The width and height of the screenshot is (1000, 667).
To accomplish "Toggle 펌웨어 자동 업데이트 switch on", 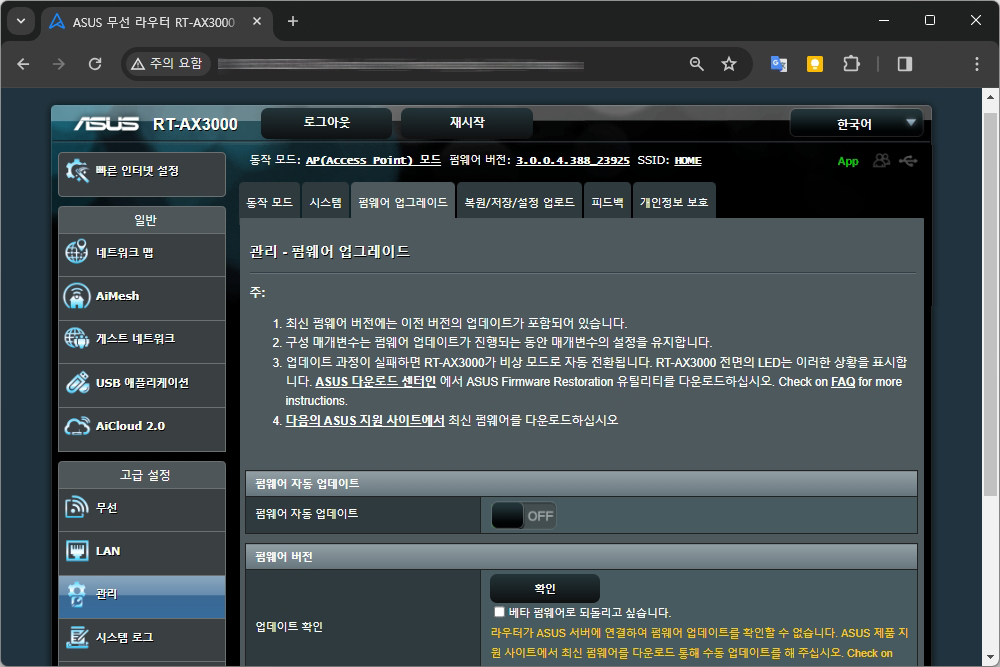I will [524, 516].
